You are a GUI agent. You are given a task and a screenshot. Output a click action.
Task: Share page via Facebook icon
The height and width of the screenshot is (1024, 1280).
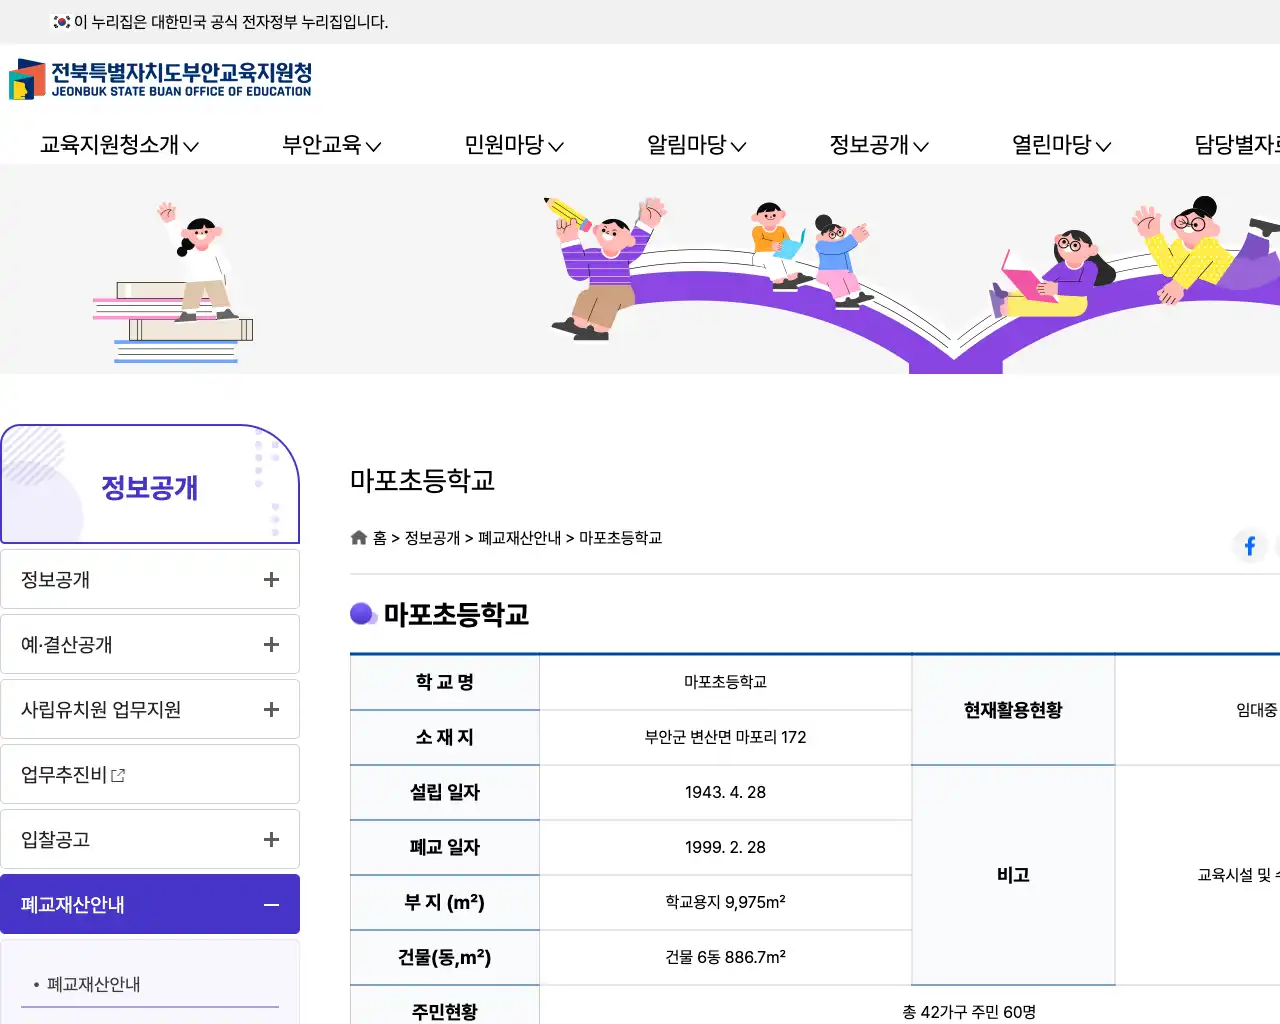[1250, 545]
